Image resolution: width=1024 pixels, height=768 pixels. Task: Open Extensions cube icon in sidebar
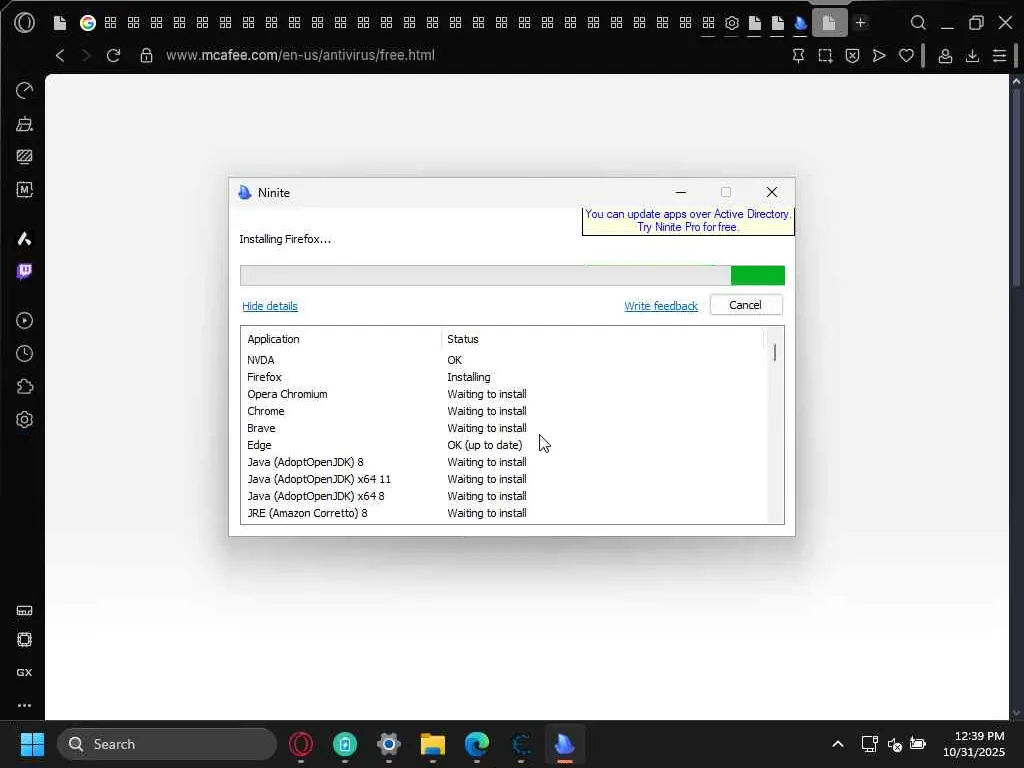(x=24, y=387)
